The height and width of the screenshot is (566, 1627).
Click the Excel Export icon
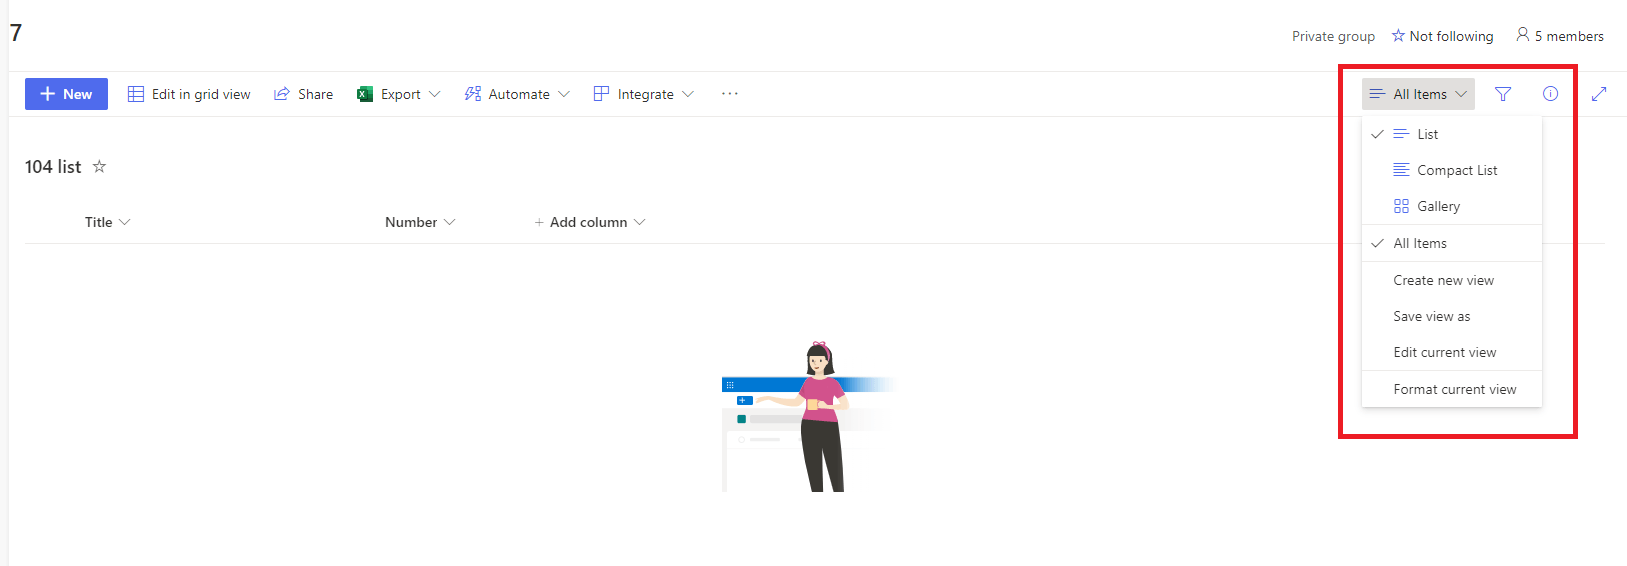pos(365,94)
